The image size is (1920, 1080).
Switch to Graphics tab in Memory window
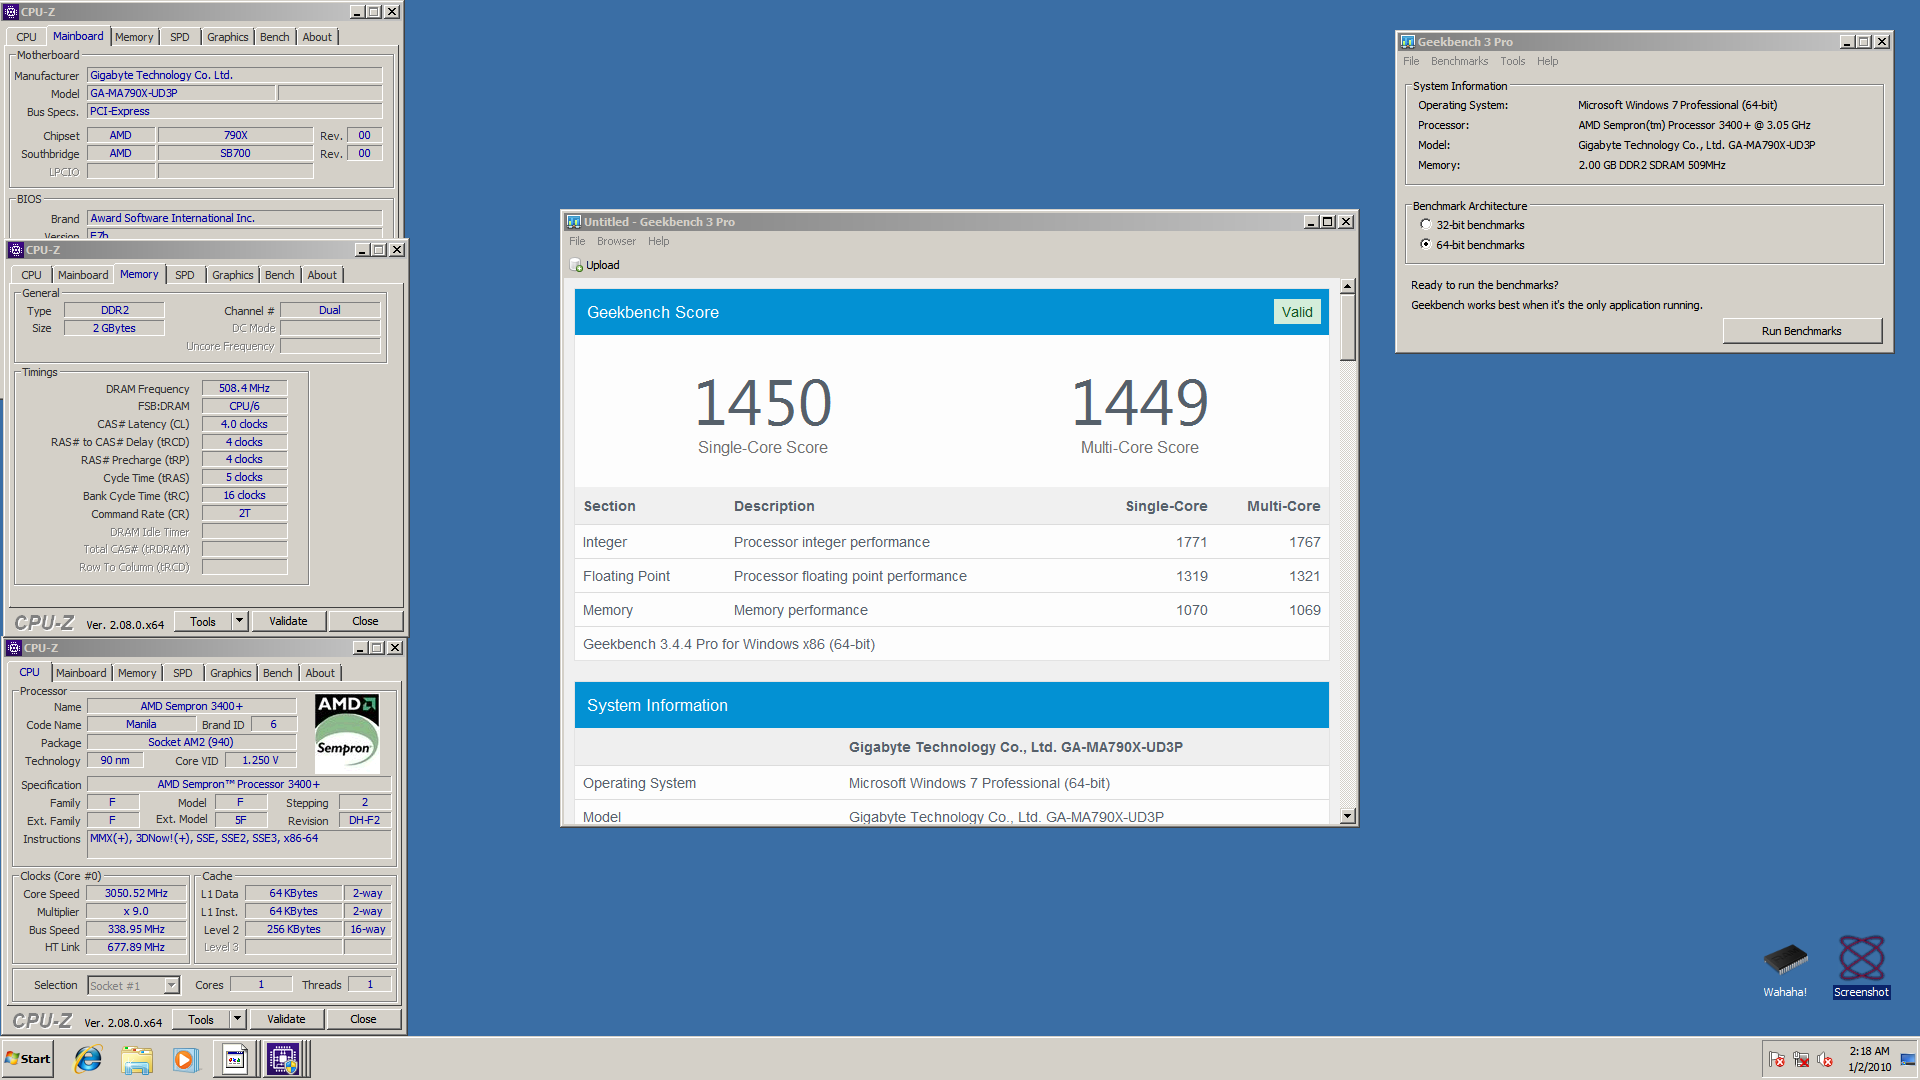233,275
